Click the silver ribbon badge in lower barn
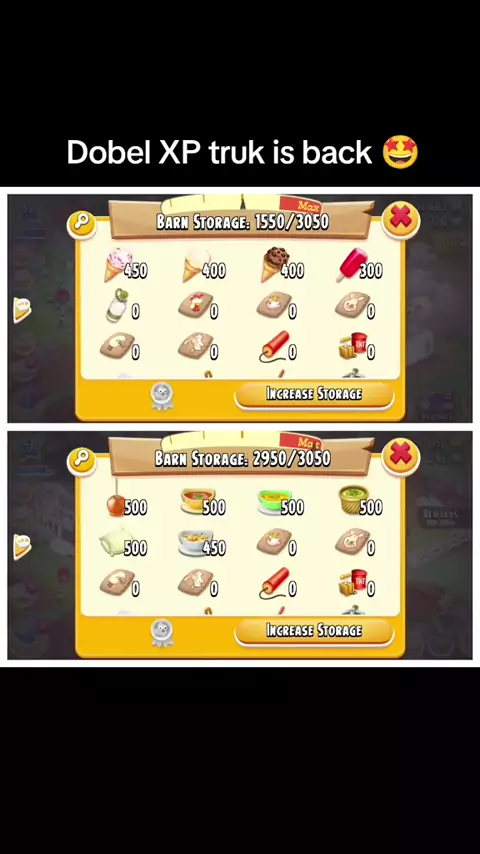This screenshot has width=480, height=854. pyautogui.click(x=162, y=633)
